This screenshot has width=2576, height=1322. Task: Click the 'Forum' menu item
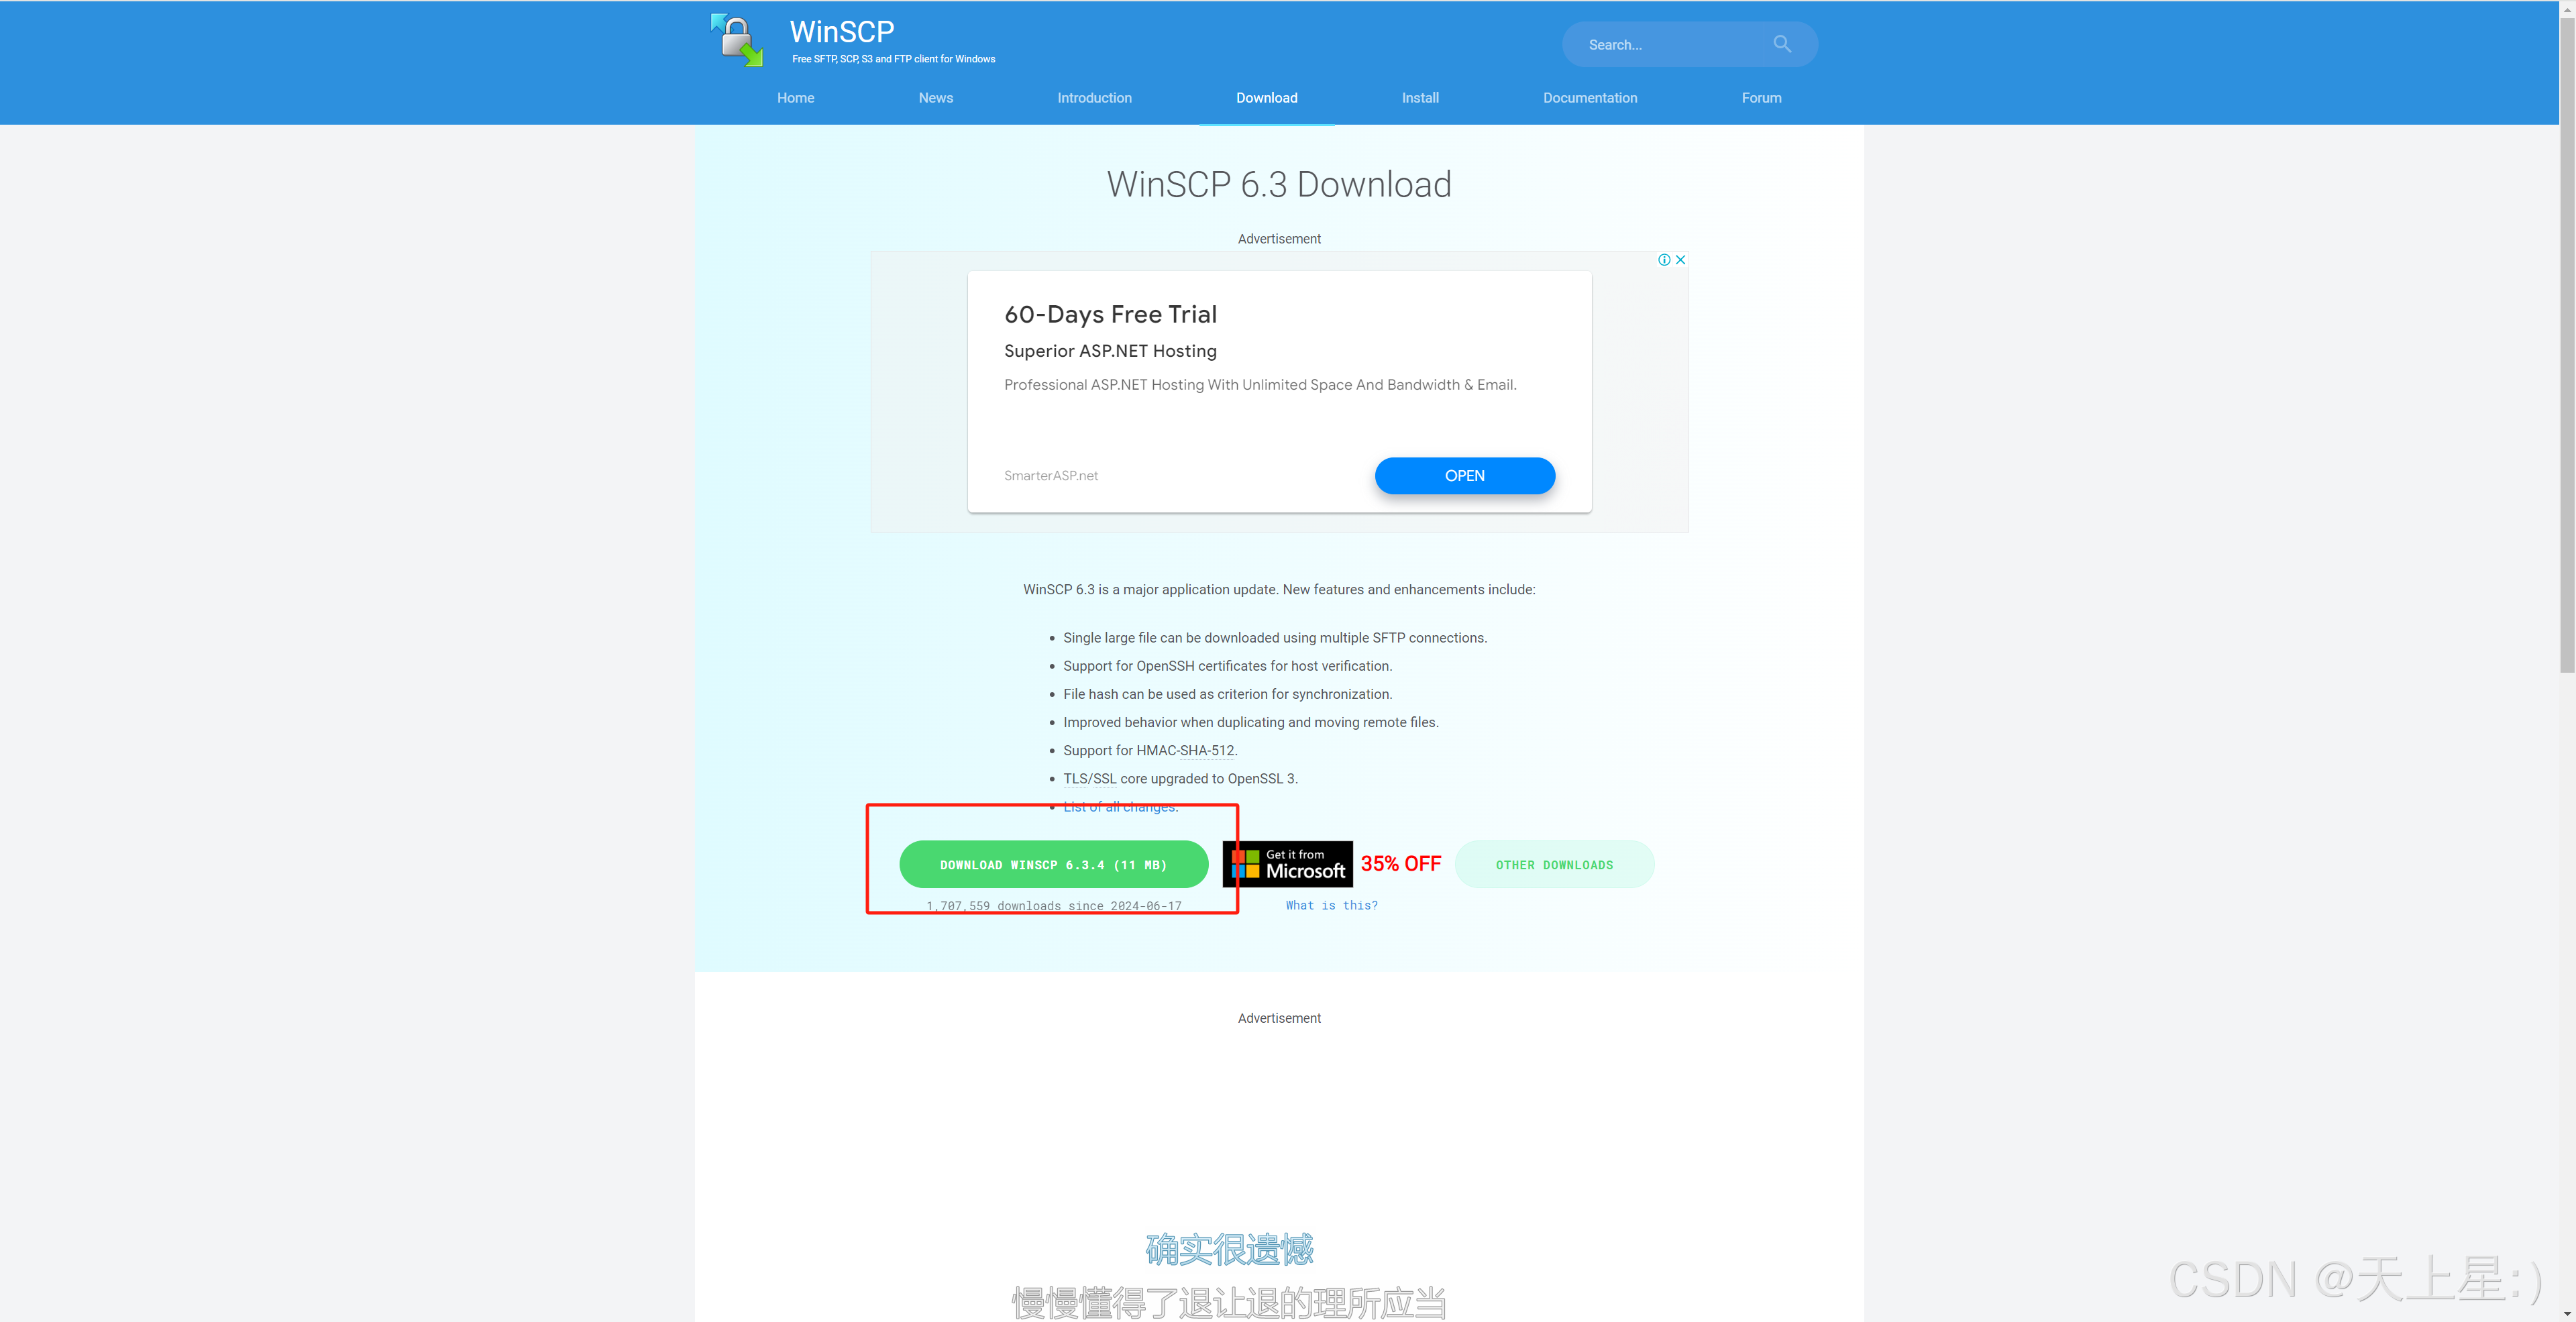click(1762, 96)
